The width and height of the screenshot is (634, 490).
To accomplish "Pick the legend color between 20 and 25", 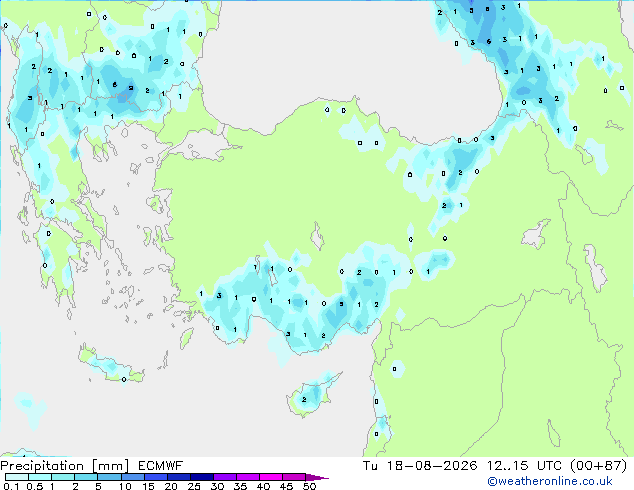I will (x=179, y=477).
